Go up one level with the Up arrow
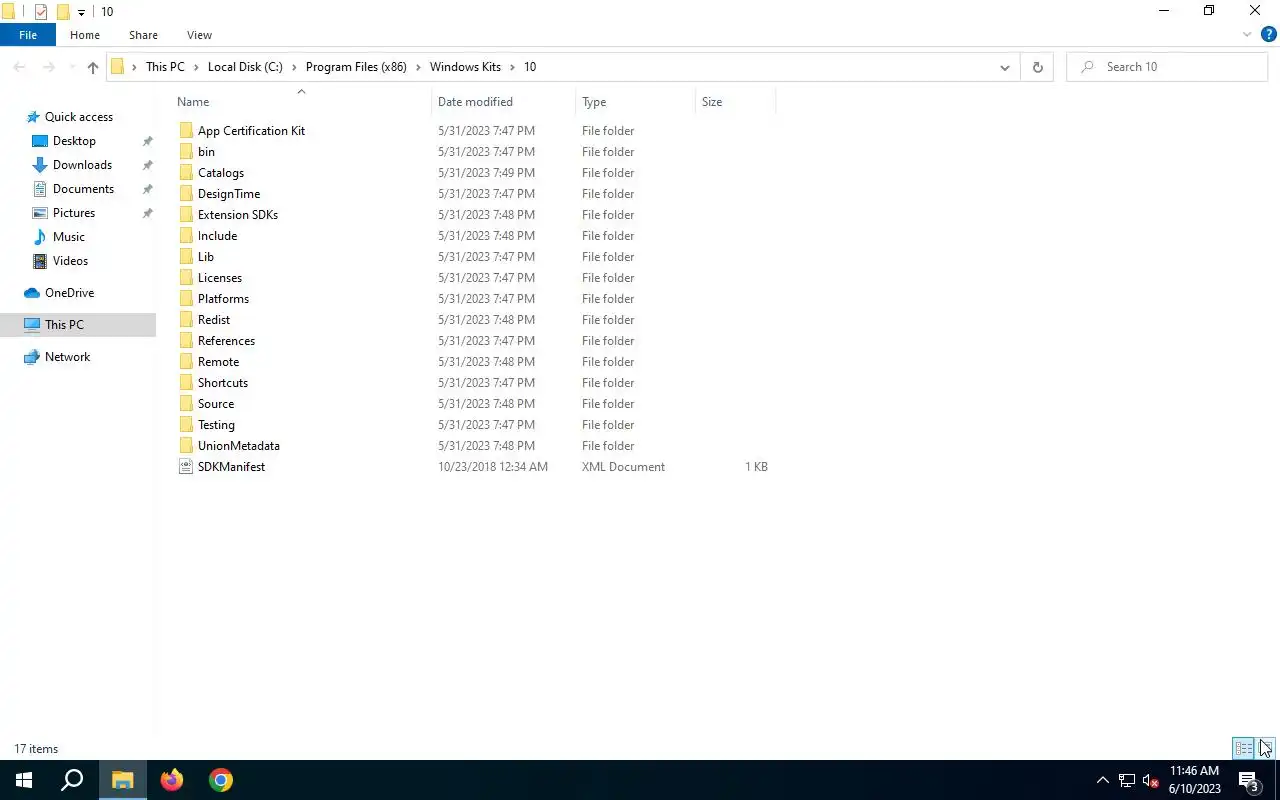The image size is (1280, 800). pos(93,67)
